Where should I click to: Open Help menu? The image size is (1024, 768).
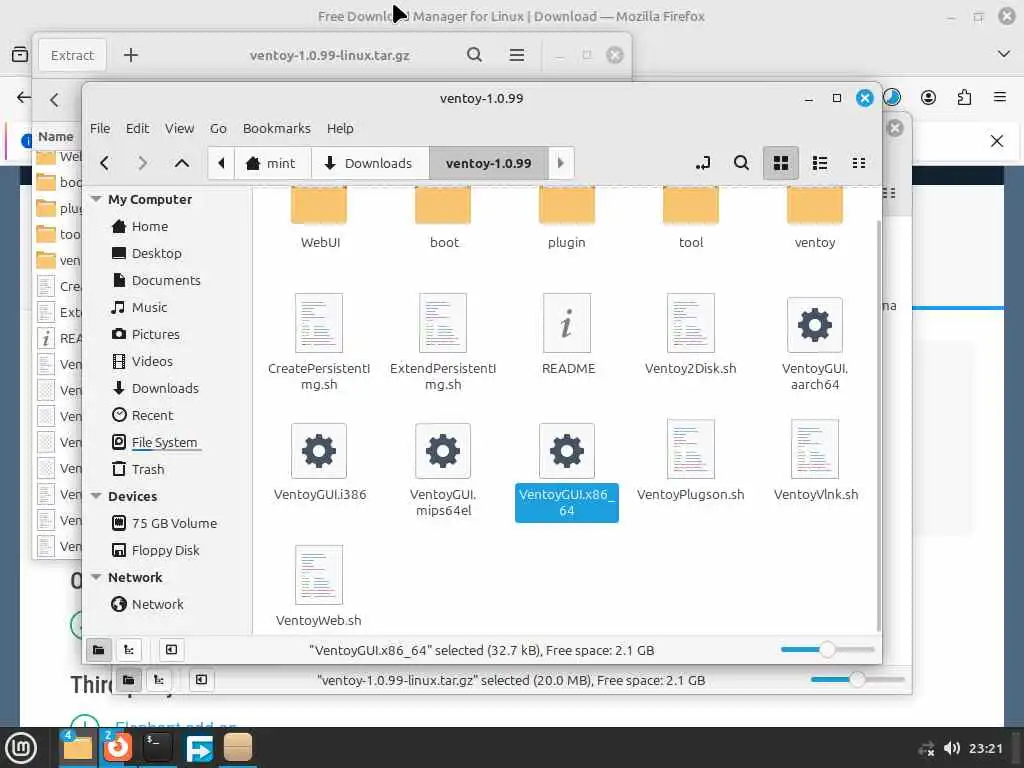tap(340, 129)
